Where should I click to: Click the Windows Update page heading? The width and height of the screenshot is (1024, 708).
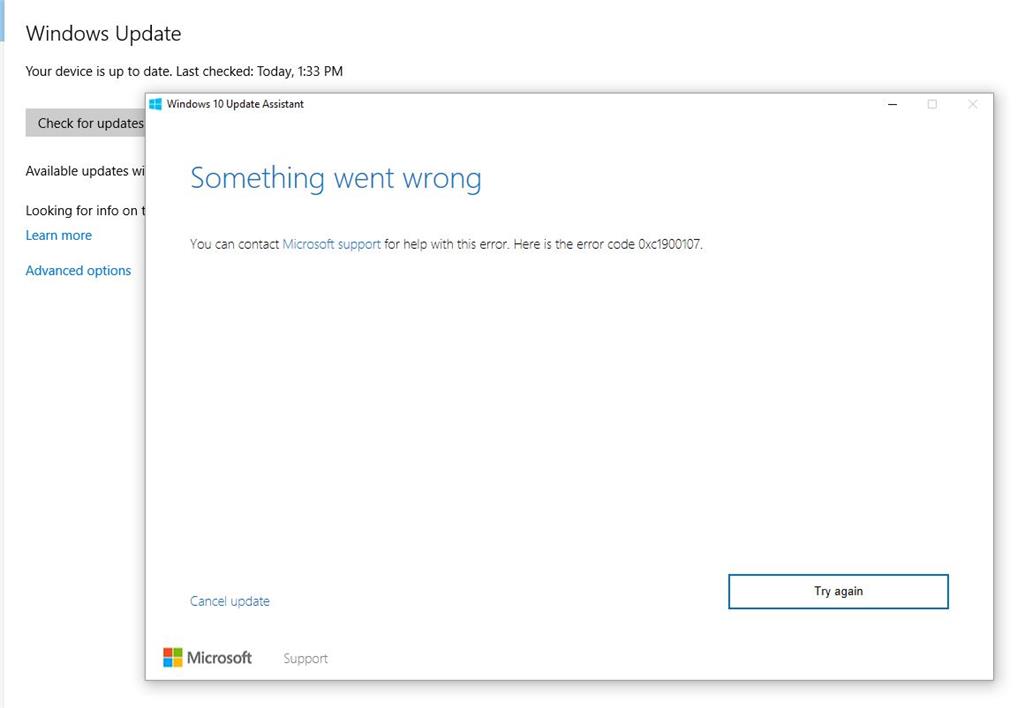[103, 33]
